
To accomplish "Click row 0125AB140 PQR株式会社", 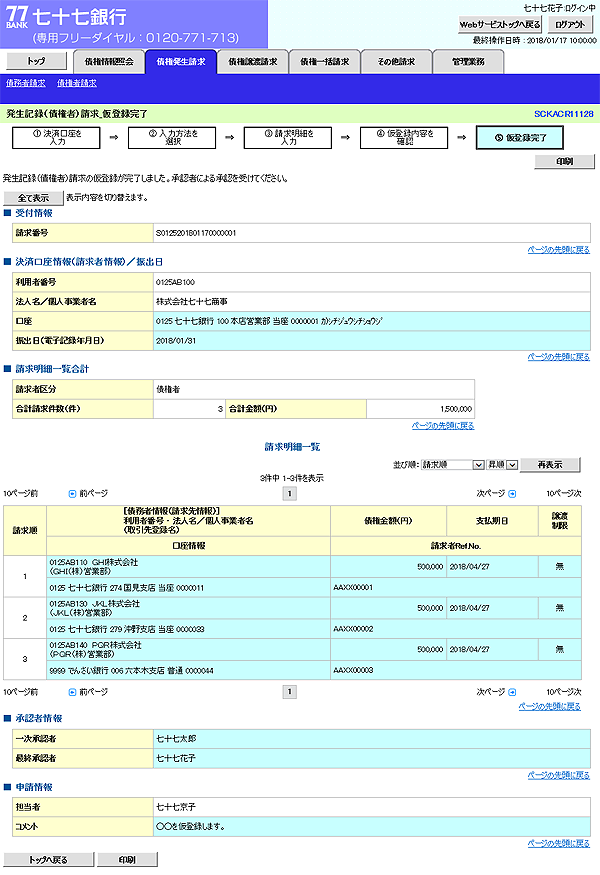I will pyautogui.click(x=189, y=649).
